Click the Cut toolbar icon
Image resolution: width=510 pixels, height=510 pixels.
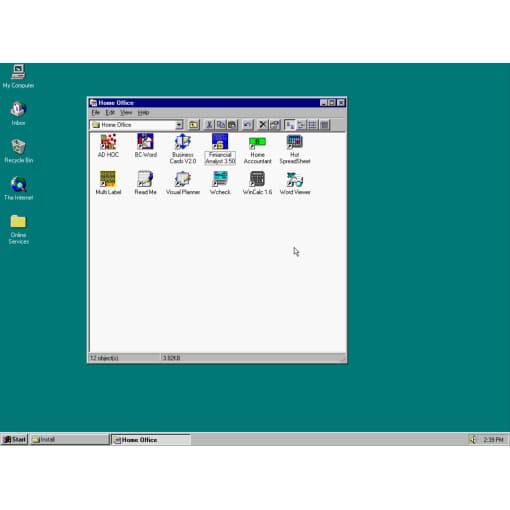pos(209,125)
